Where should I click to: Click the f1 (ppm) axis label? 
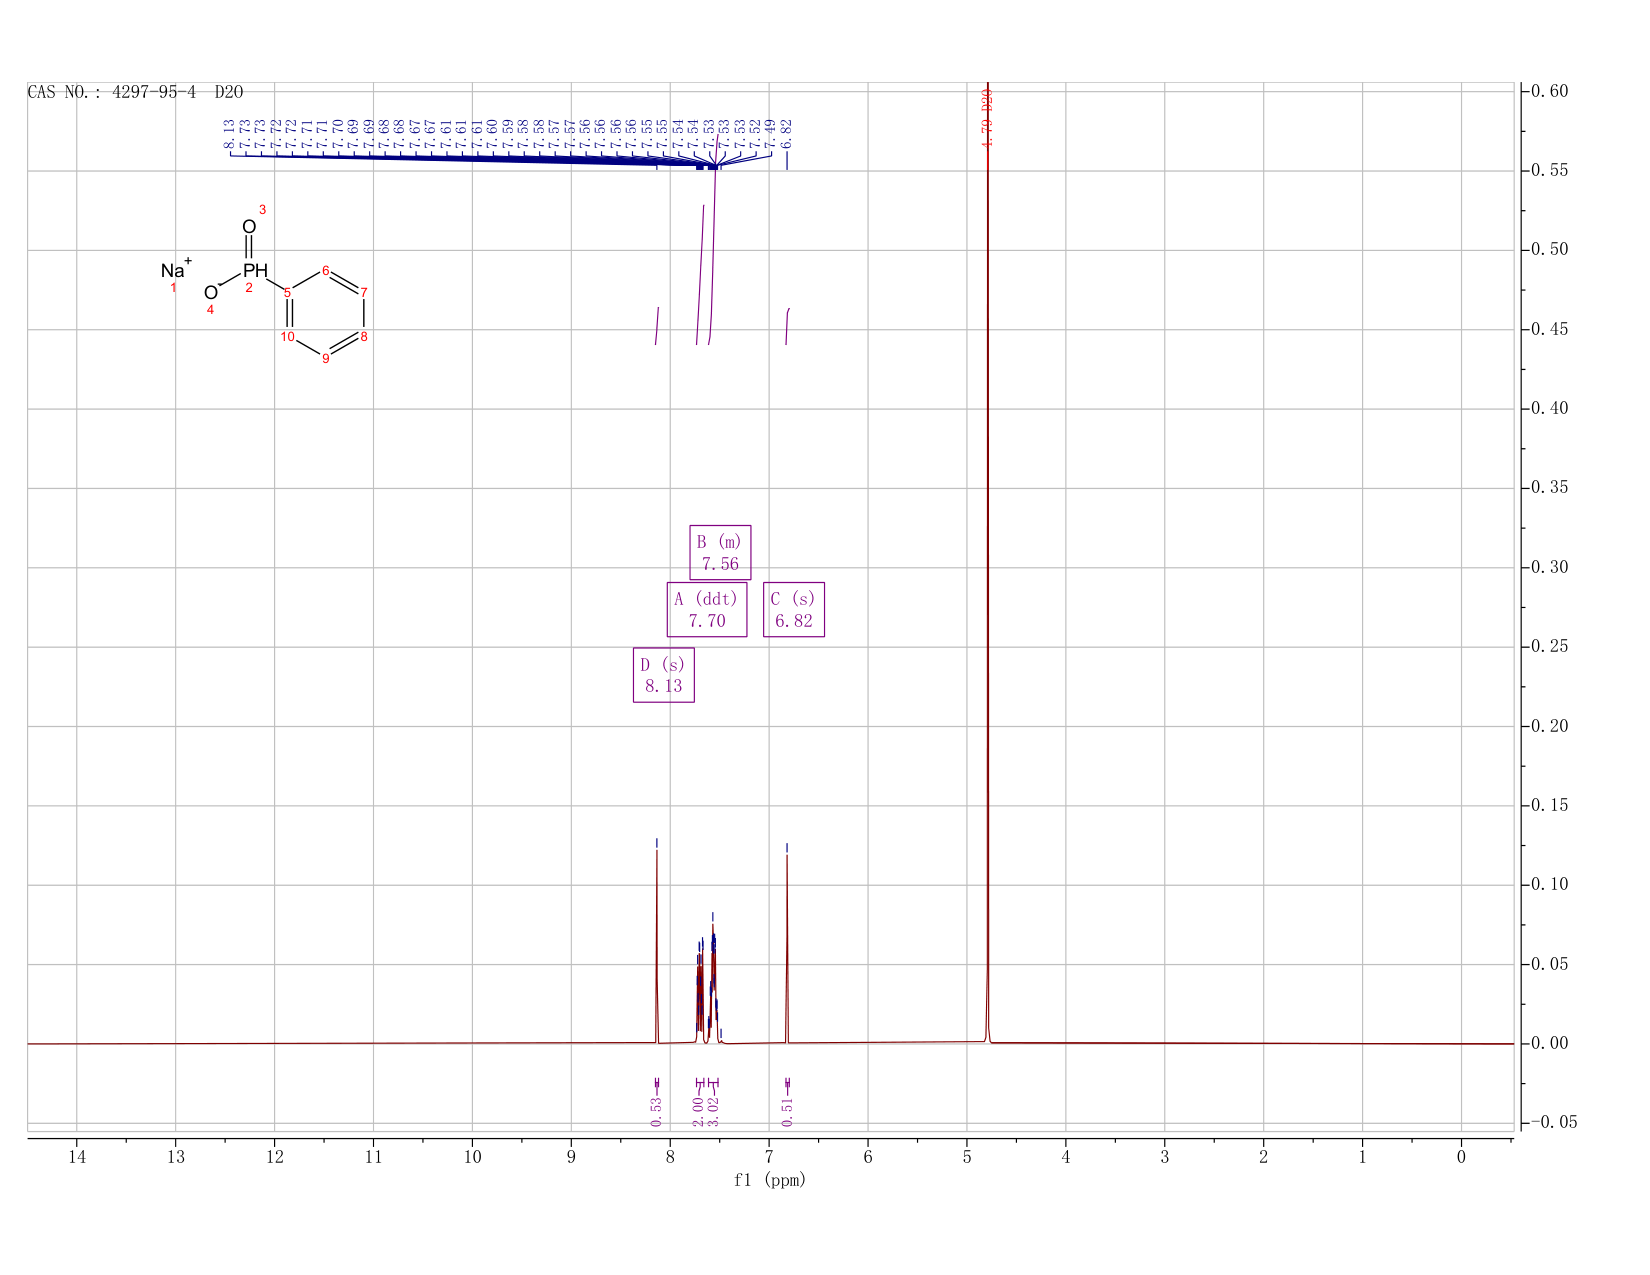coord(770,1180)
